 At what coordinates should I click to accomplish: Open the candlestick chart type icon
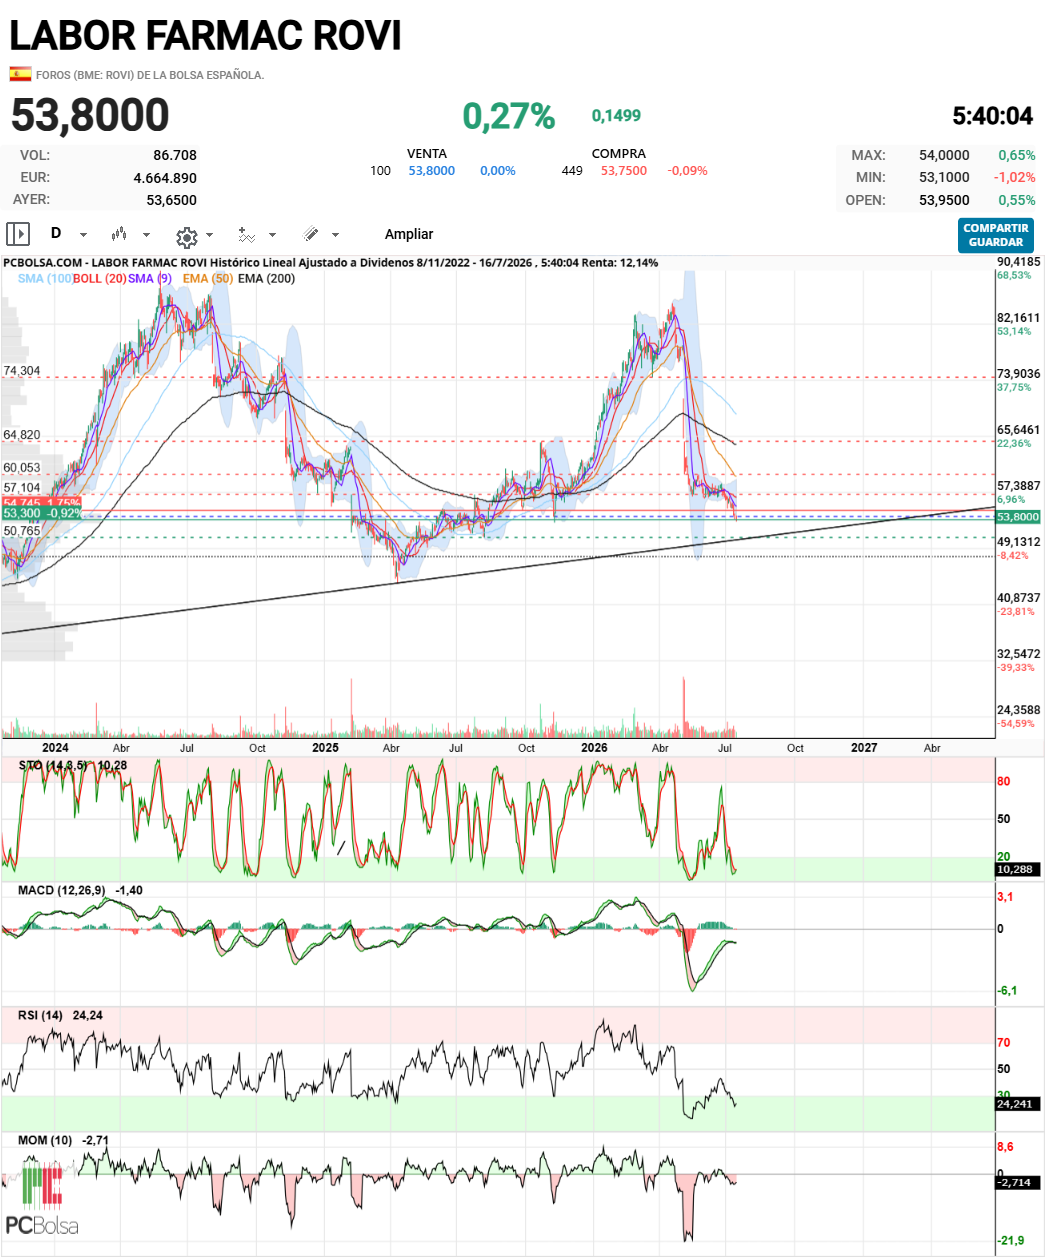119,234
